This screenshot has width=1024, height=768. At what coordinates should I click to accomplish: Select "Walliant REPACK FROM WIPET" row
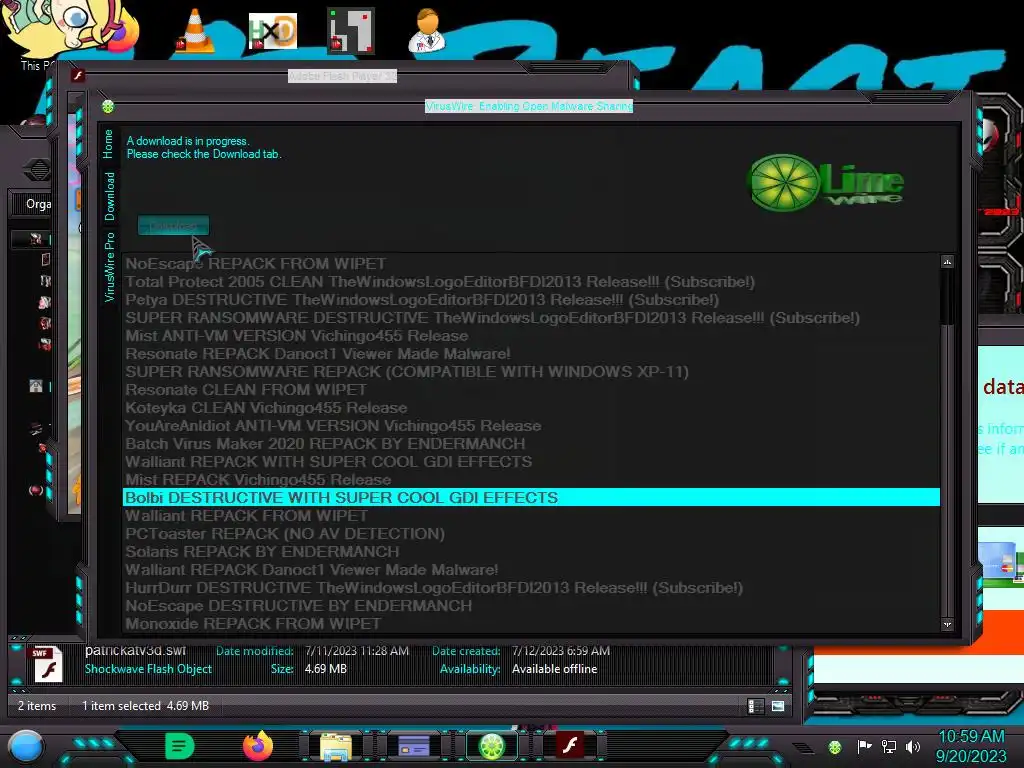pyautogui.click(x=531, y=516)
